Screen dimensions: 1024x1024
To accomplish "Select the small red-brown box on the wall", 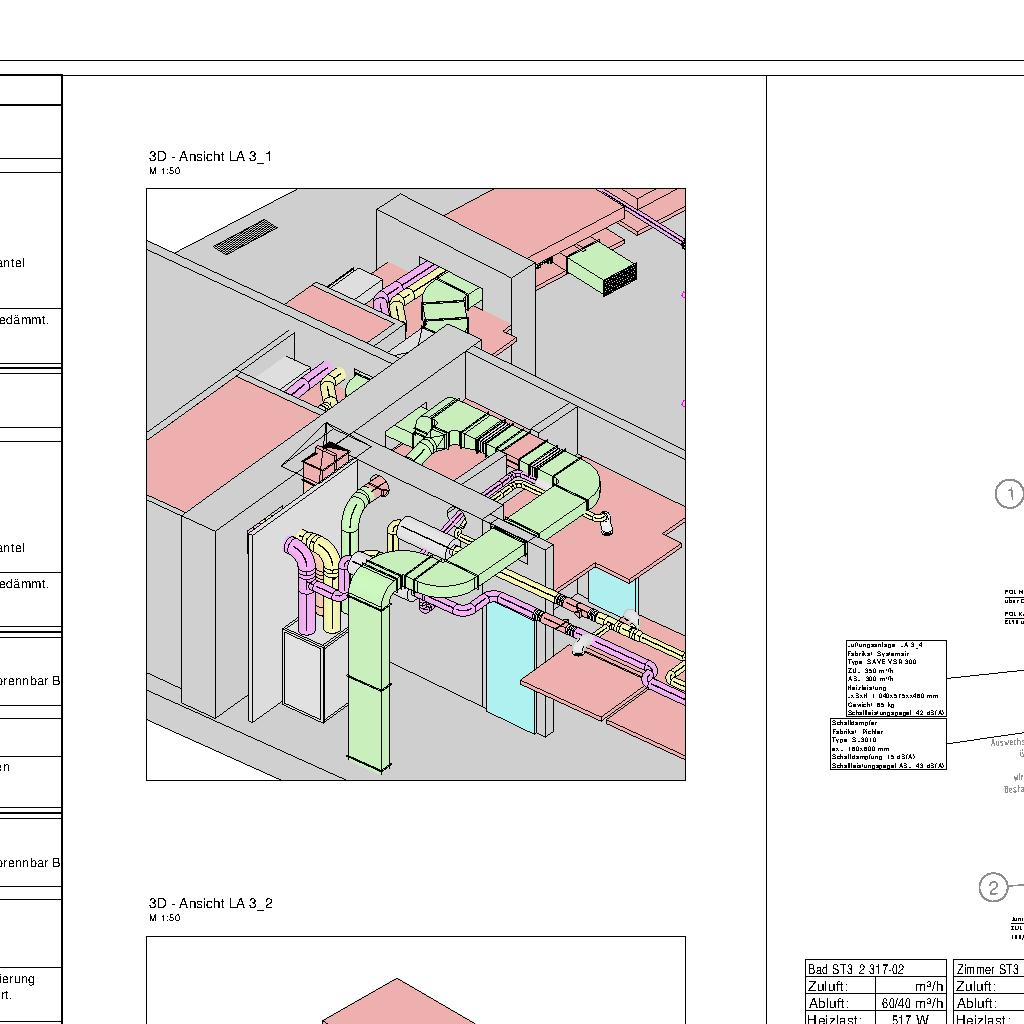I will [322, 464].
